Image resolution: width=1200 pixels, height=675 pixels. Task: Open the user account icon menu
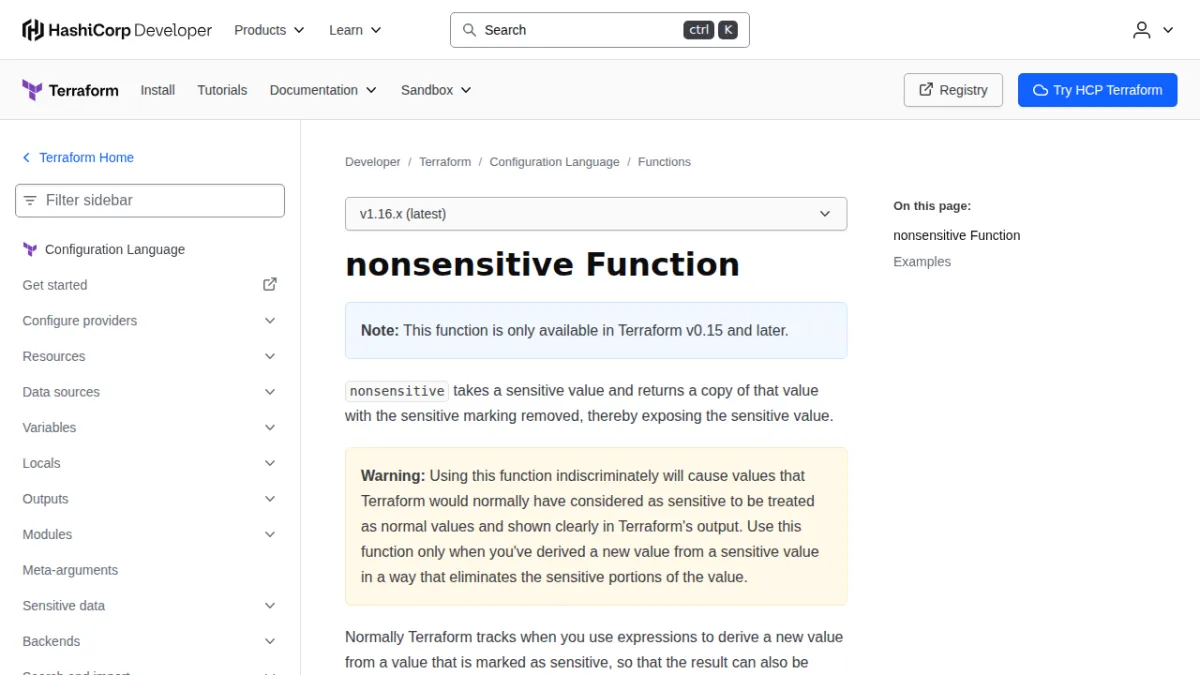point(1153,30)
